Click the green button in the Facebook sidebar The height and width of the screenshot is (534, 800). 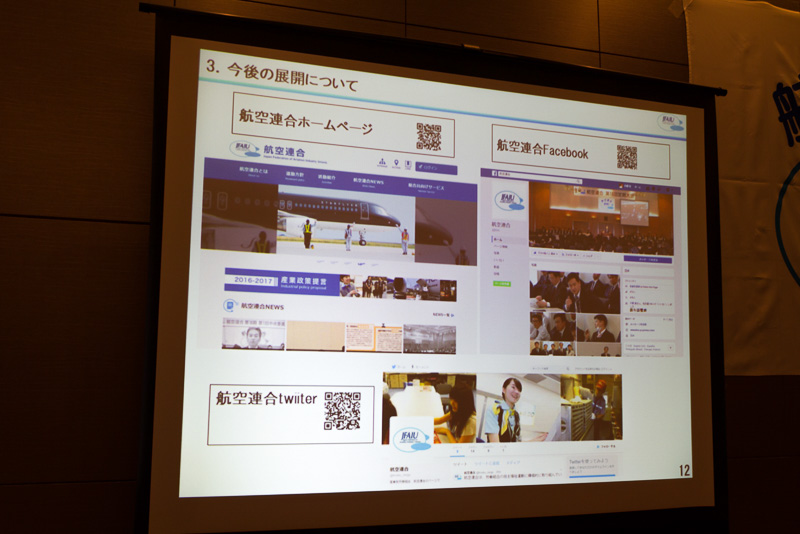(x=502, y=284)
